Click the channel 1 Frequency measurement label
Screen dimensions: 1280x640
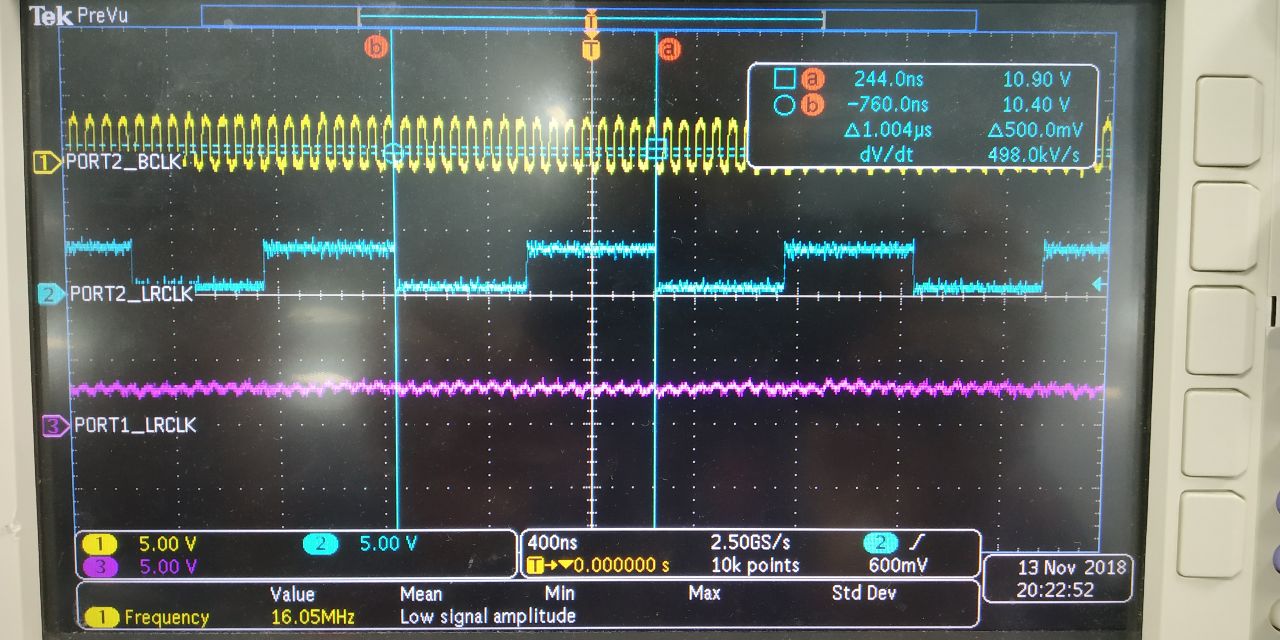tap(148, 617)
